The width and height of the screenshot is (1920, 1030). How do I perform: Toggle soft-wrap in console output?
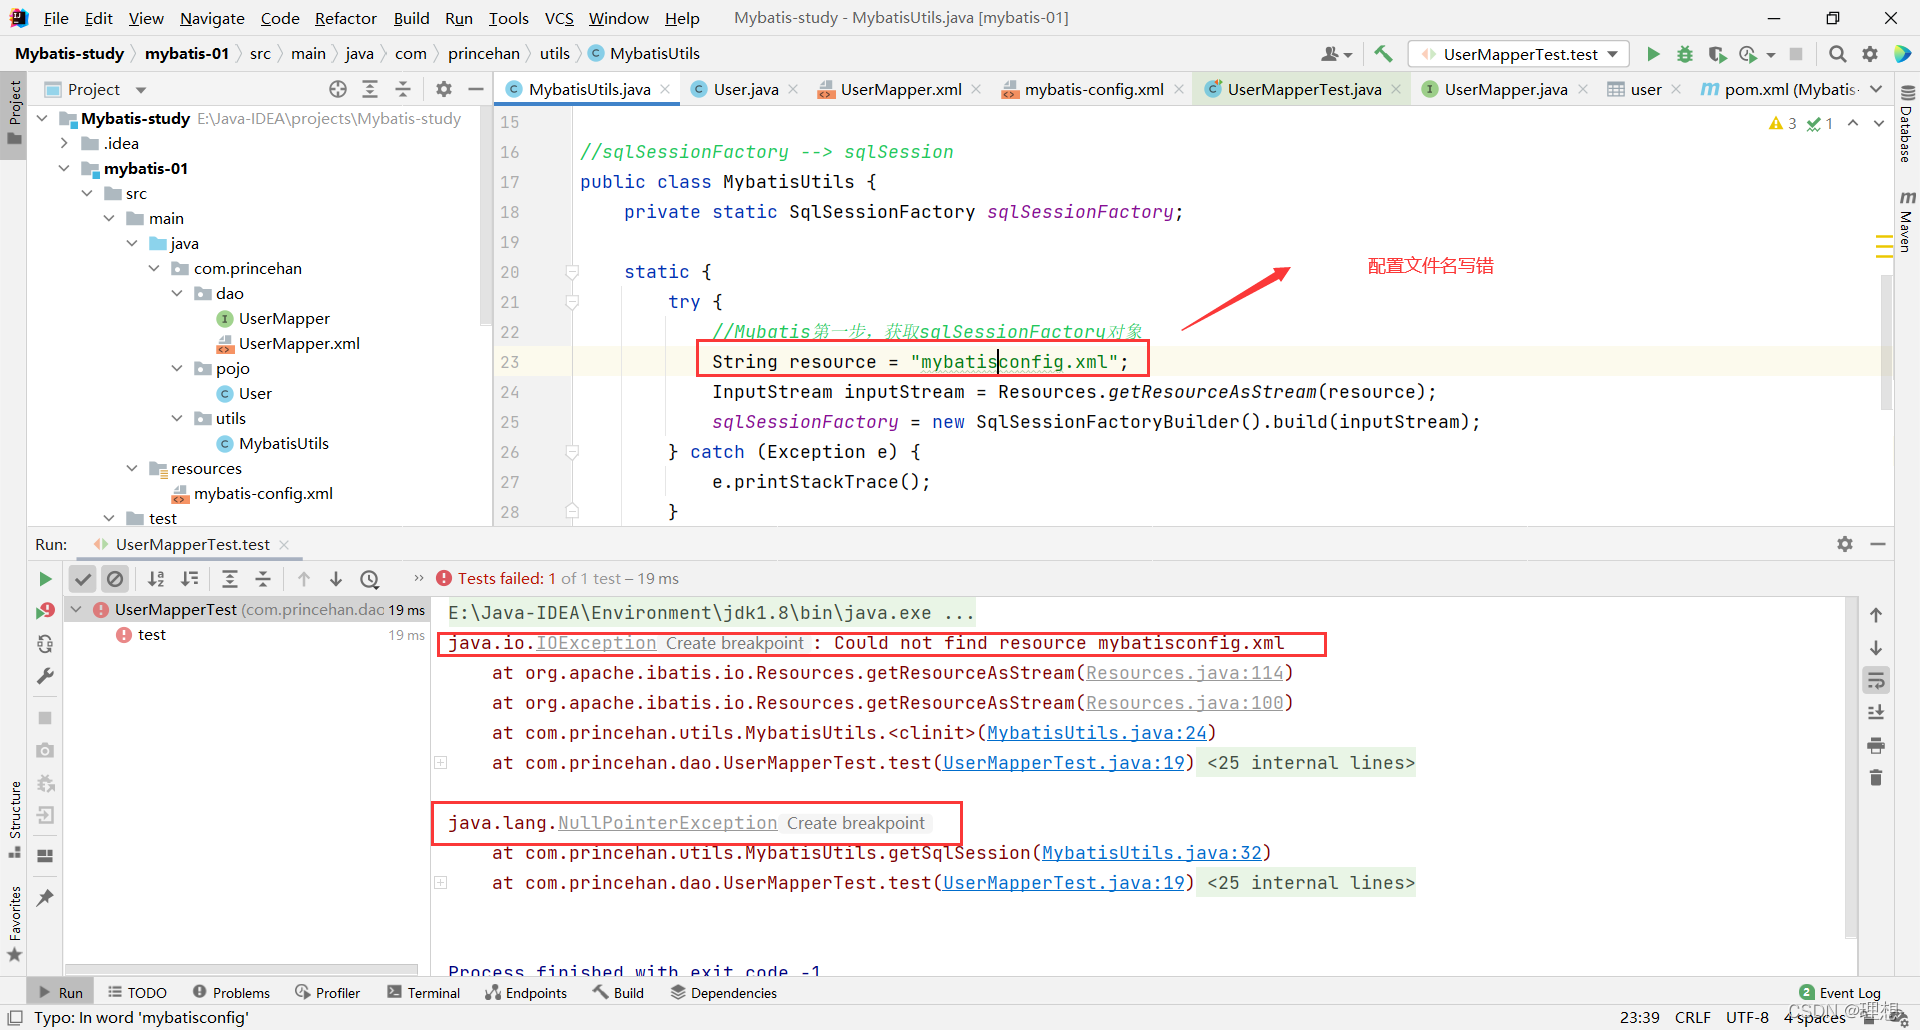[x=1876, y=681]
